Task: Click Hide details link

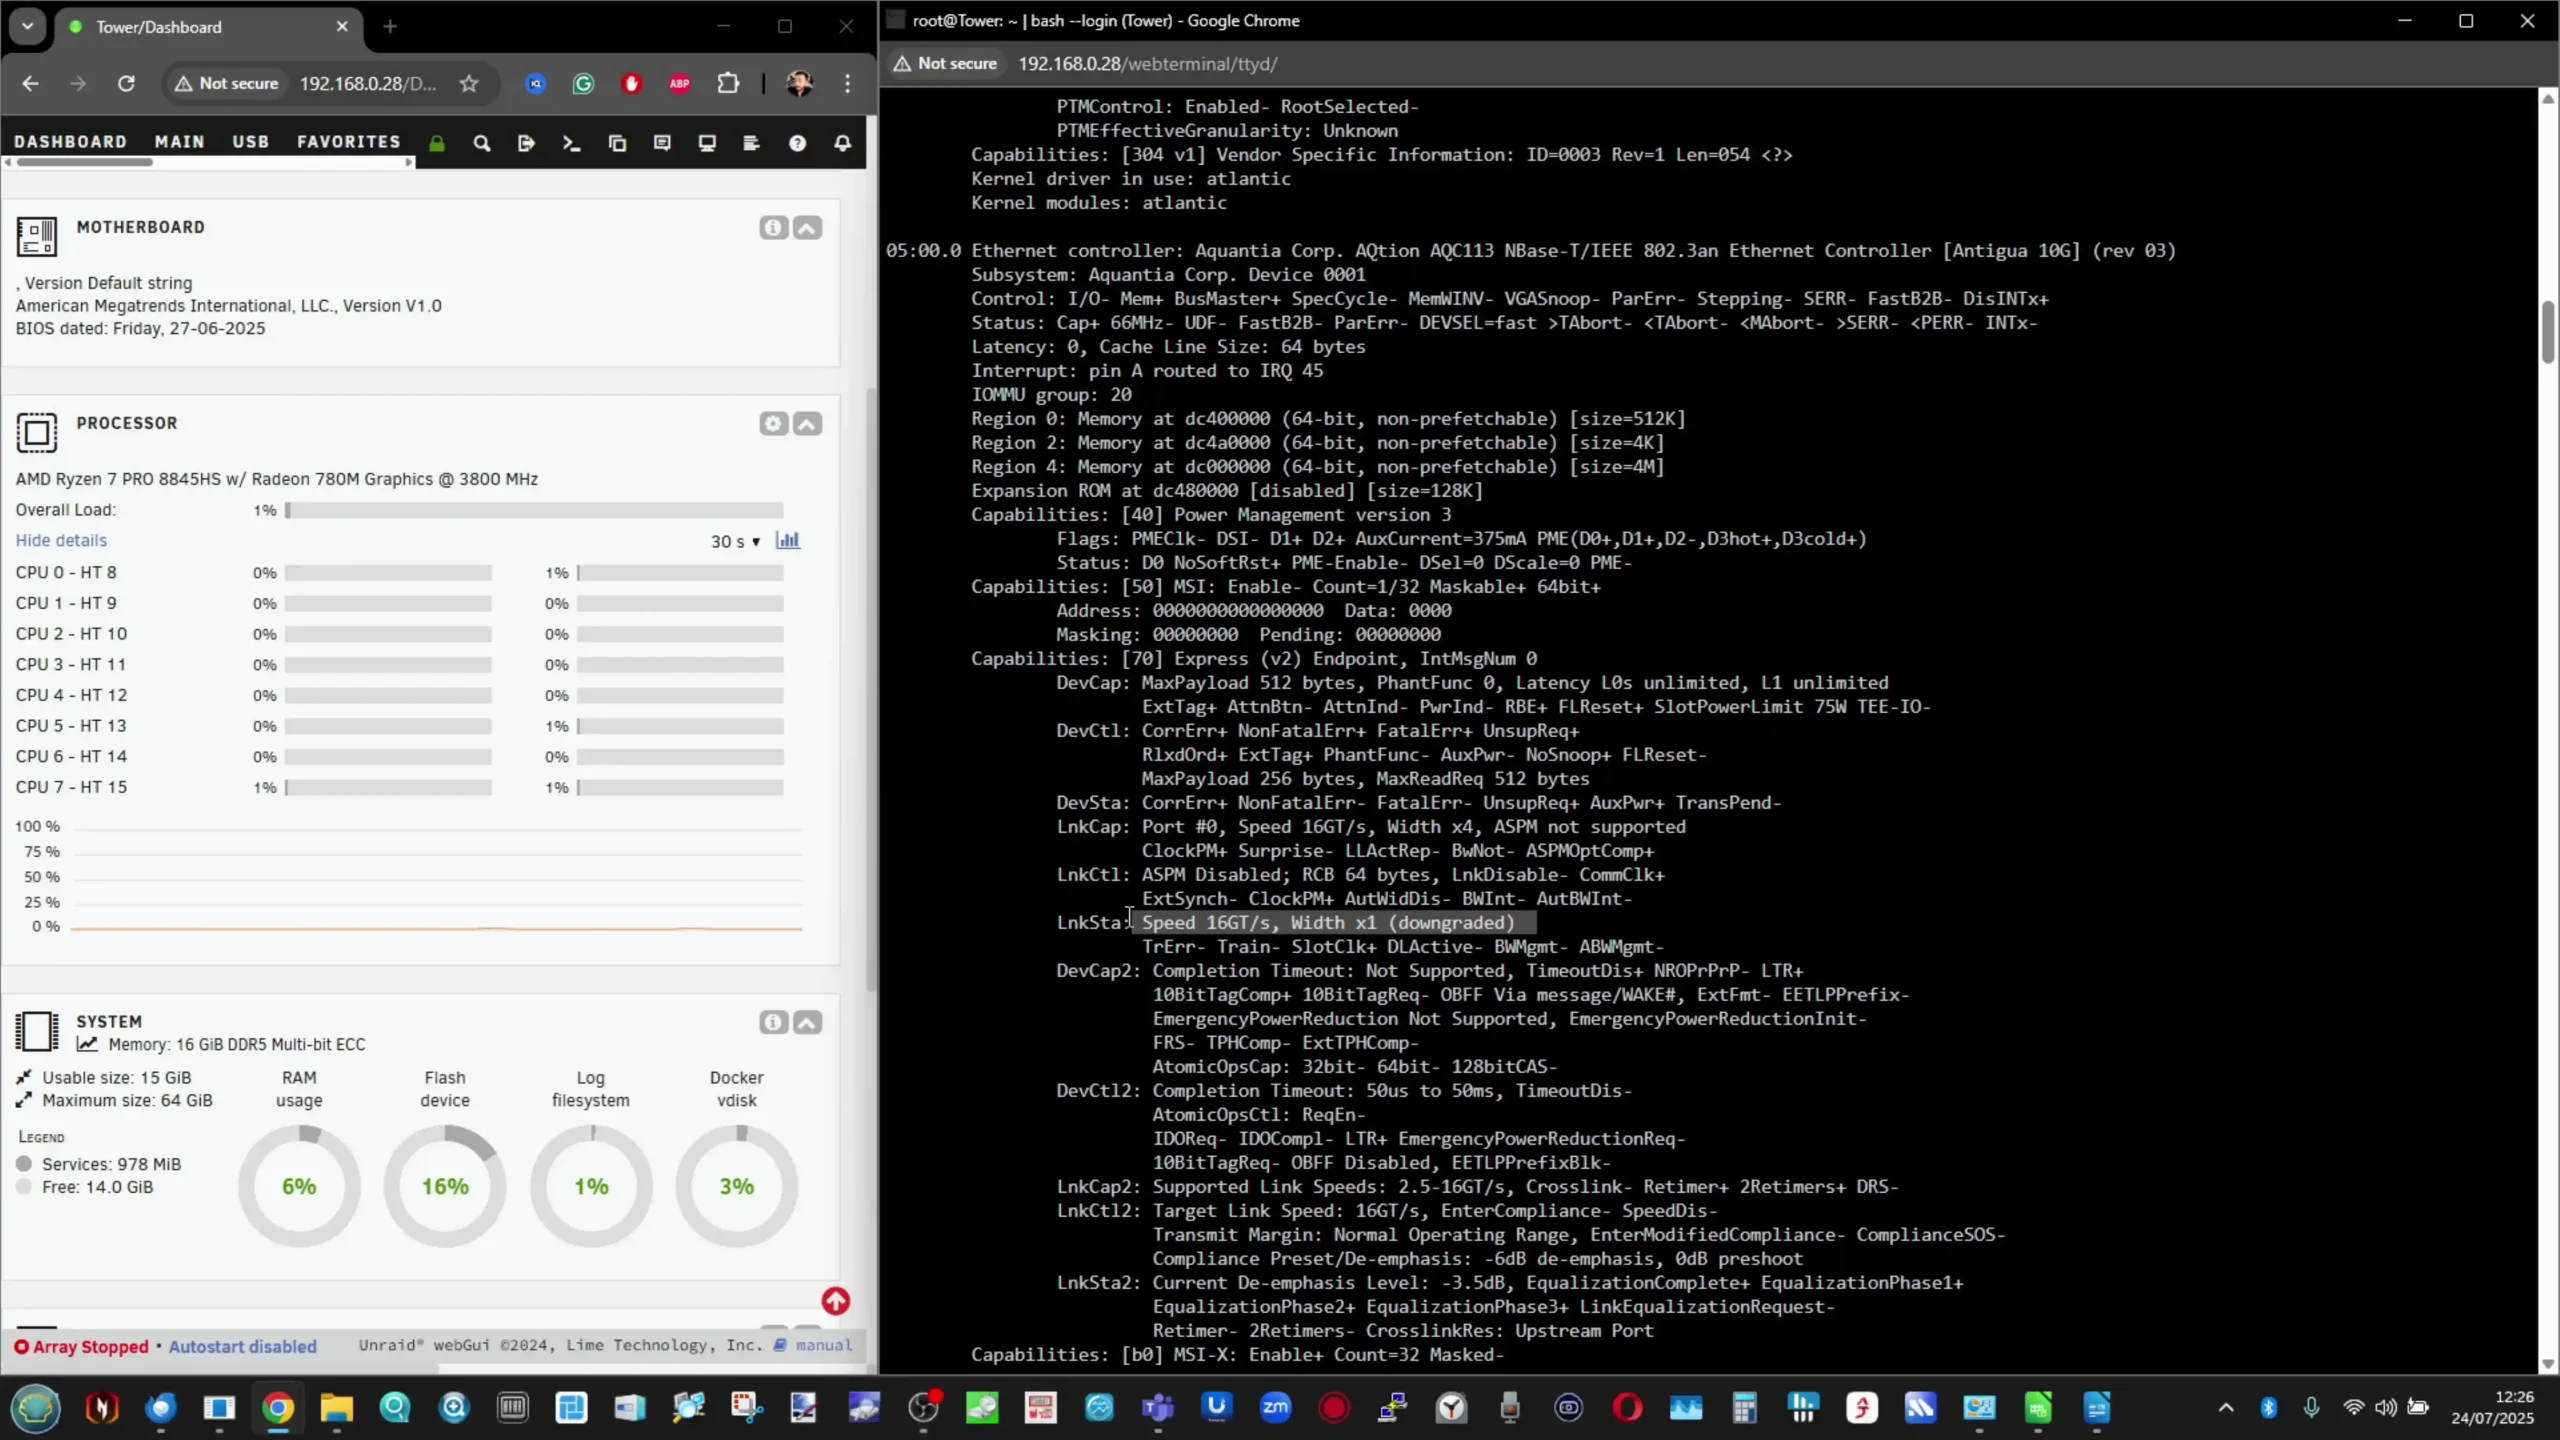Action: pyautogui.click(x=61, y=540)
